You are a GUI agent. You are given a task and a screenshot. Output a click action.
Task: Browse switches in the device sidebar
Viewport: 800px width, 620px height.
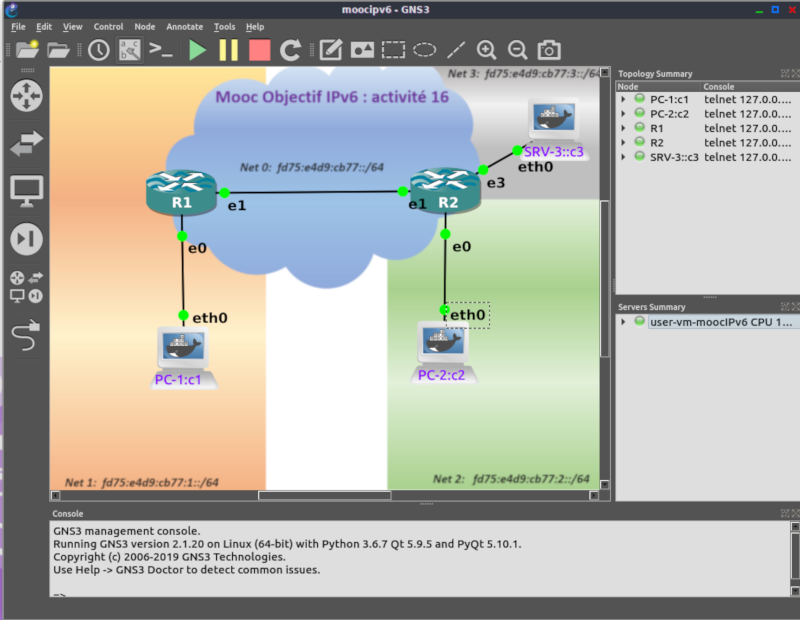click(x=27, y=143)
